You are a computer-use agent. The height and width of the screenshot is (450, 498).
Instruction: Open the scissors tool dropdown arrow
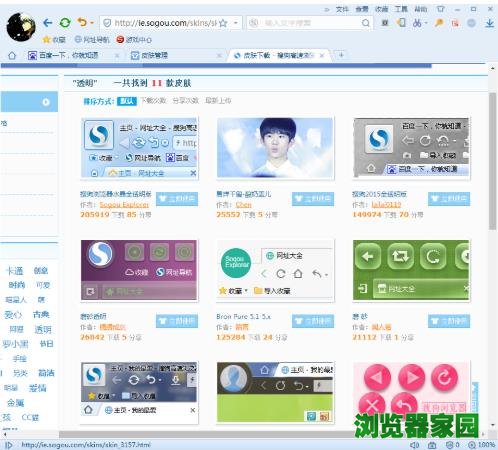426,23
